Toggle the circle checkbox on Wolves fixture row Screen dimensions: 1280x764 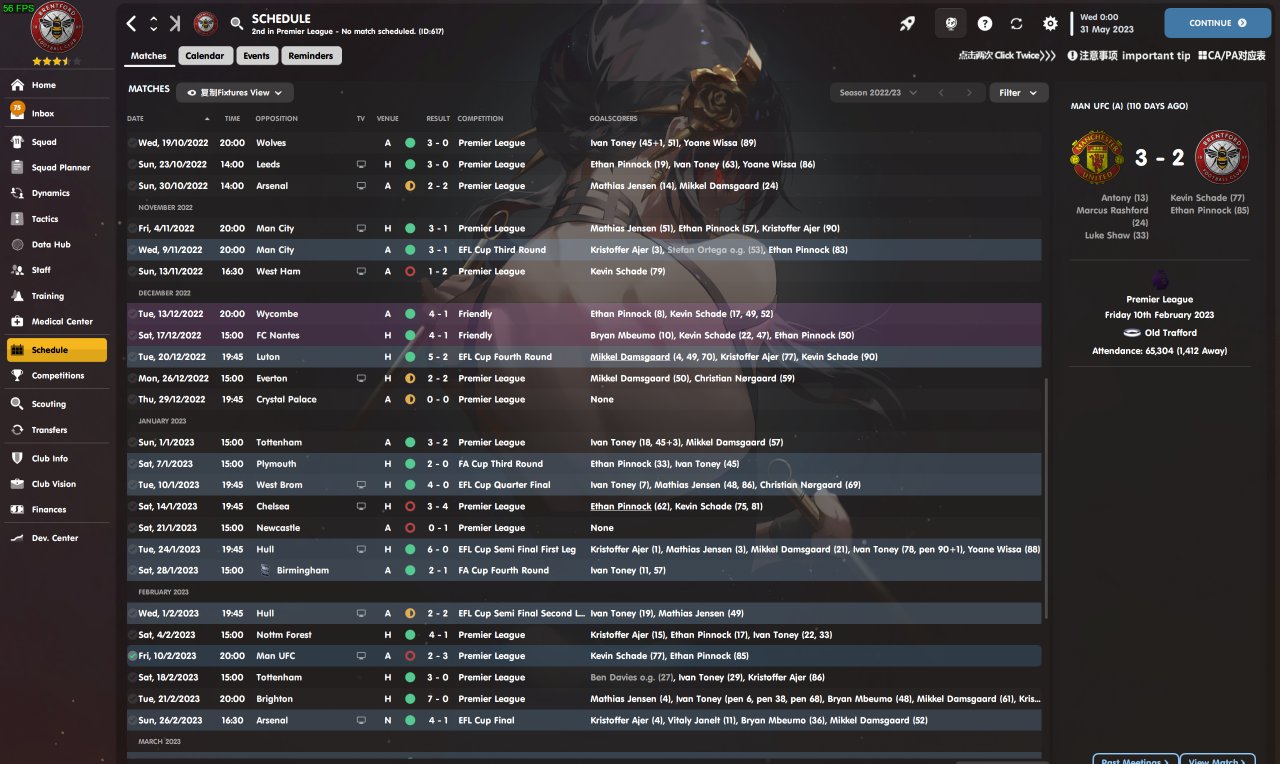[x=133, y=143]
